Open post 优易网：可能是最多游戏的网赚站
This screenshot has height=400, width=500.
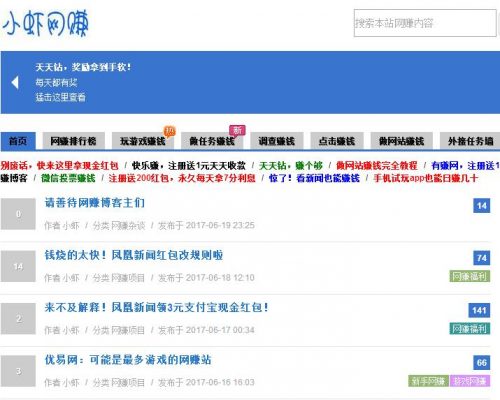(x=128, y=360)
